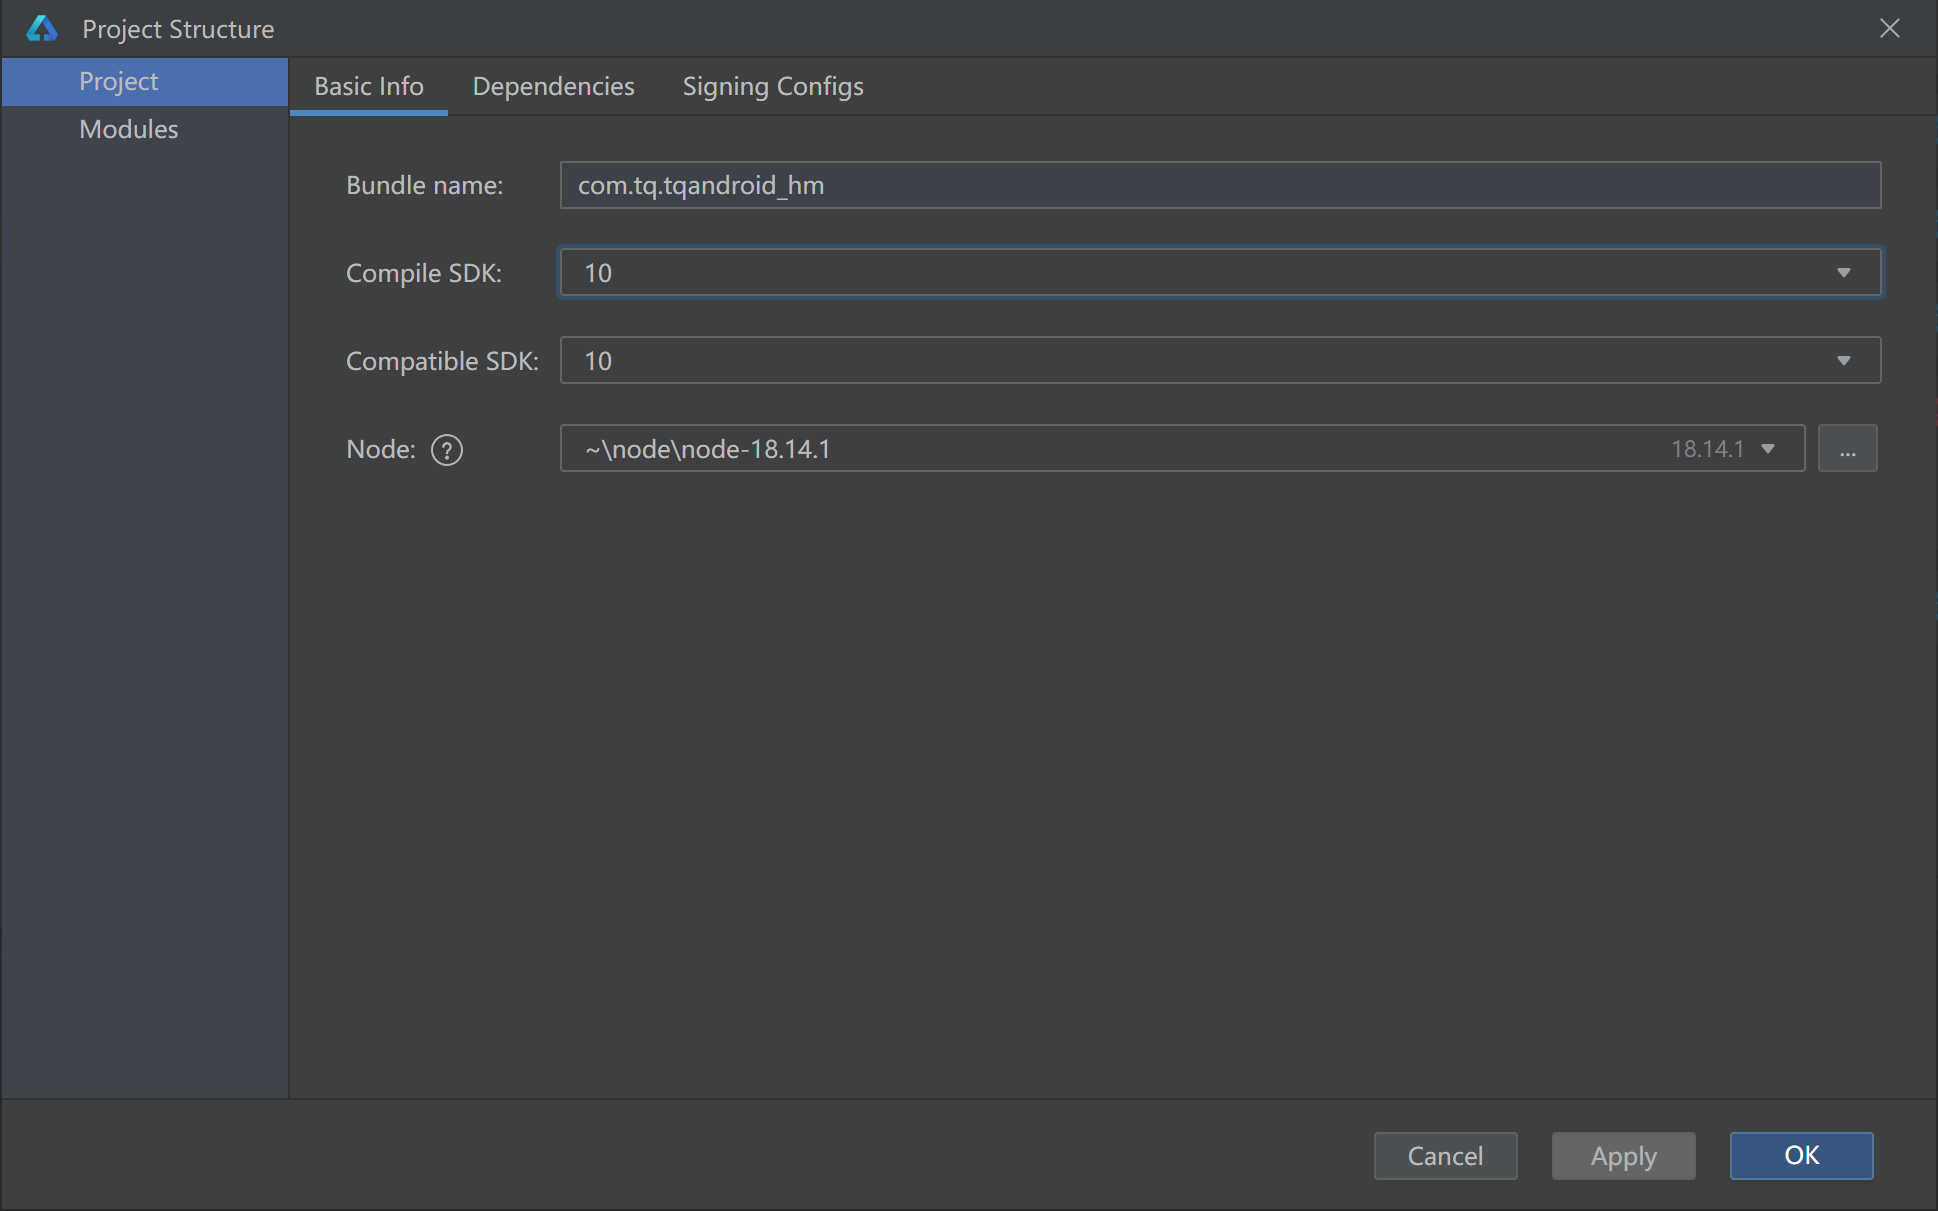1938x1211 pixels.
Task: Click the ellipsis button for Node path
Action: pos(1849,448)
